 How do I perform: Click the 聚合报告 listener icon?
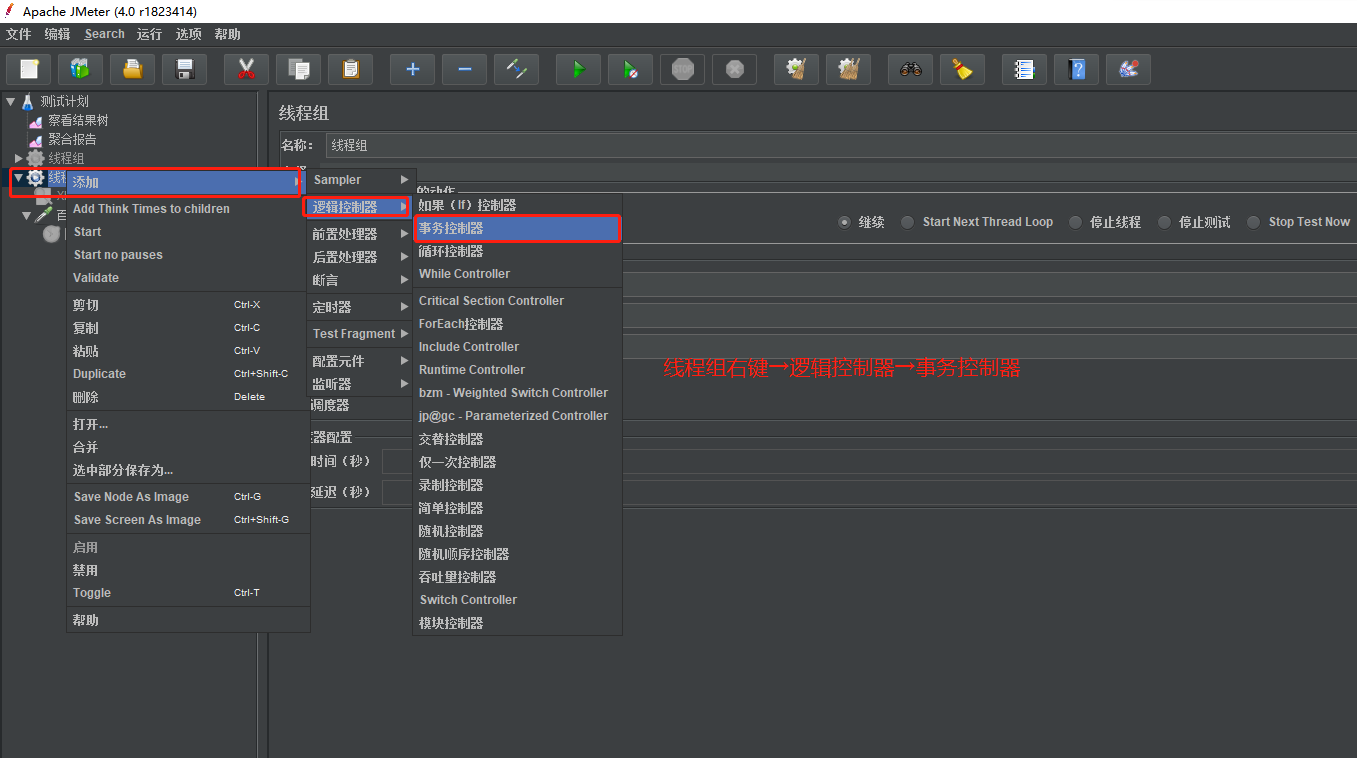36,139
